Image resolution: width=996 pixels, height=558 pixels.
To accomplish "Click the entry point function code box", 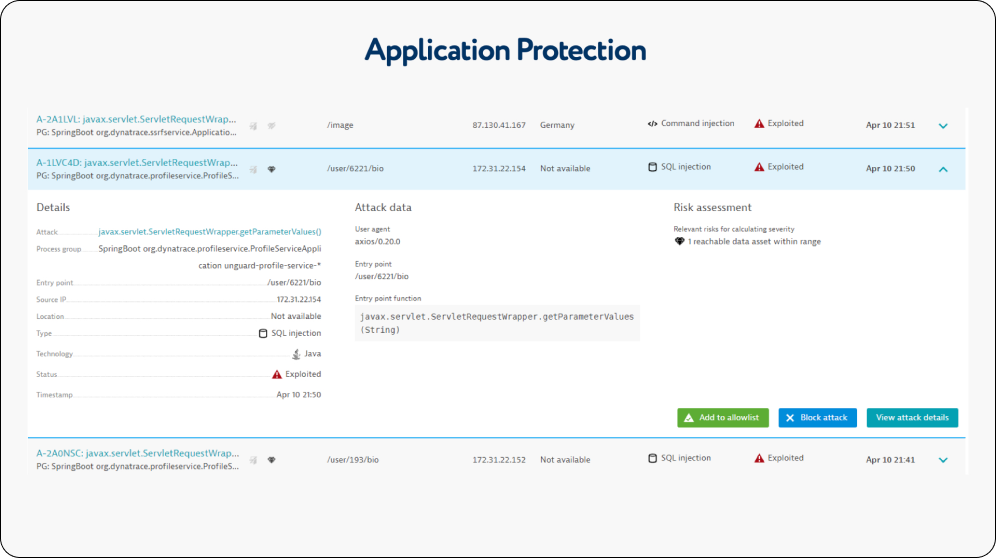I will (497, 323).
